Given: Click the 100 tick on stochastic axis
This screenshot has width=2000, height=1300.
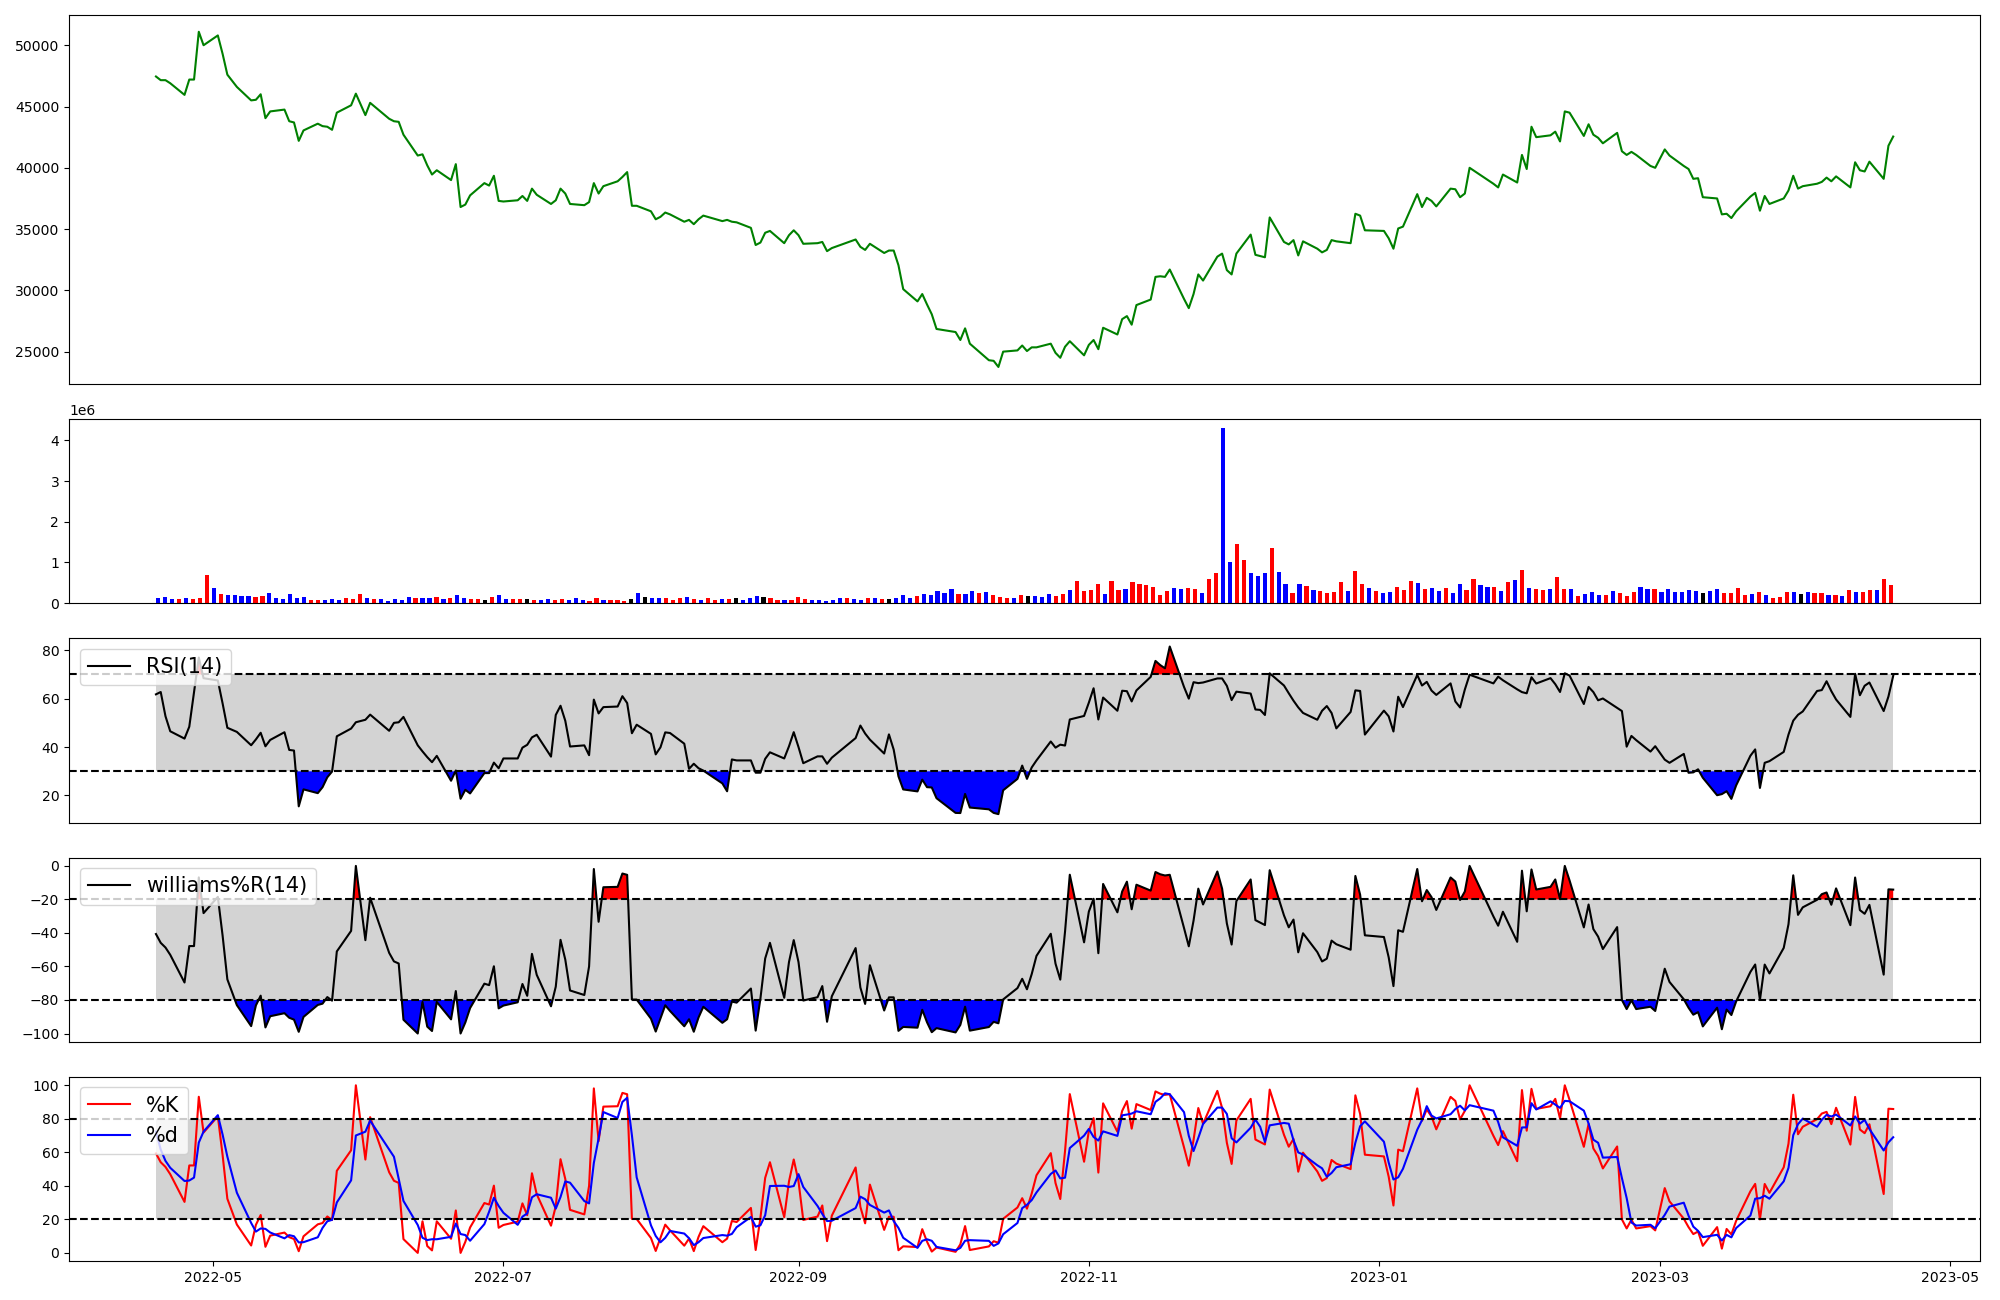Looking at the screenshot, I should pos(45,1086).
